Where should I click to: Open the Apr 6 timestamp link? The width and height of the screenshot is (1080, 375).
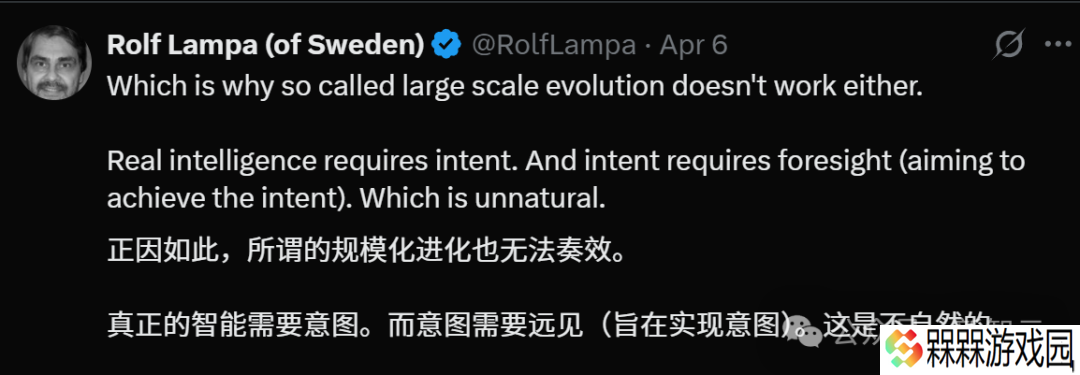click(x=694, y=45)
